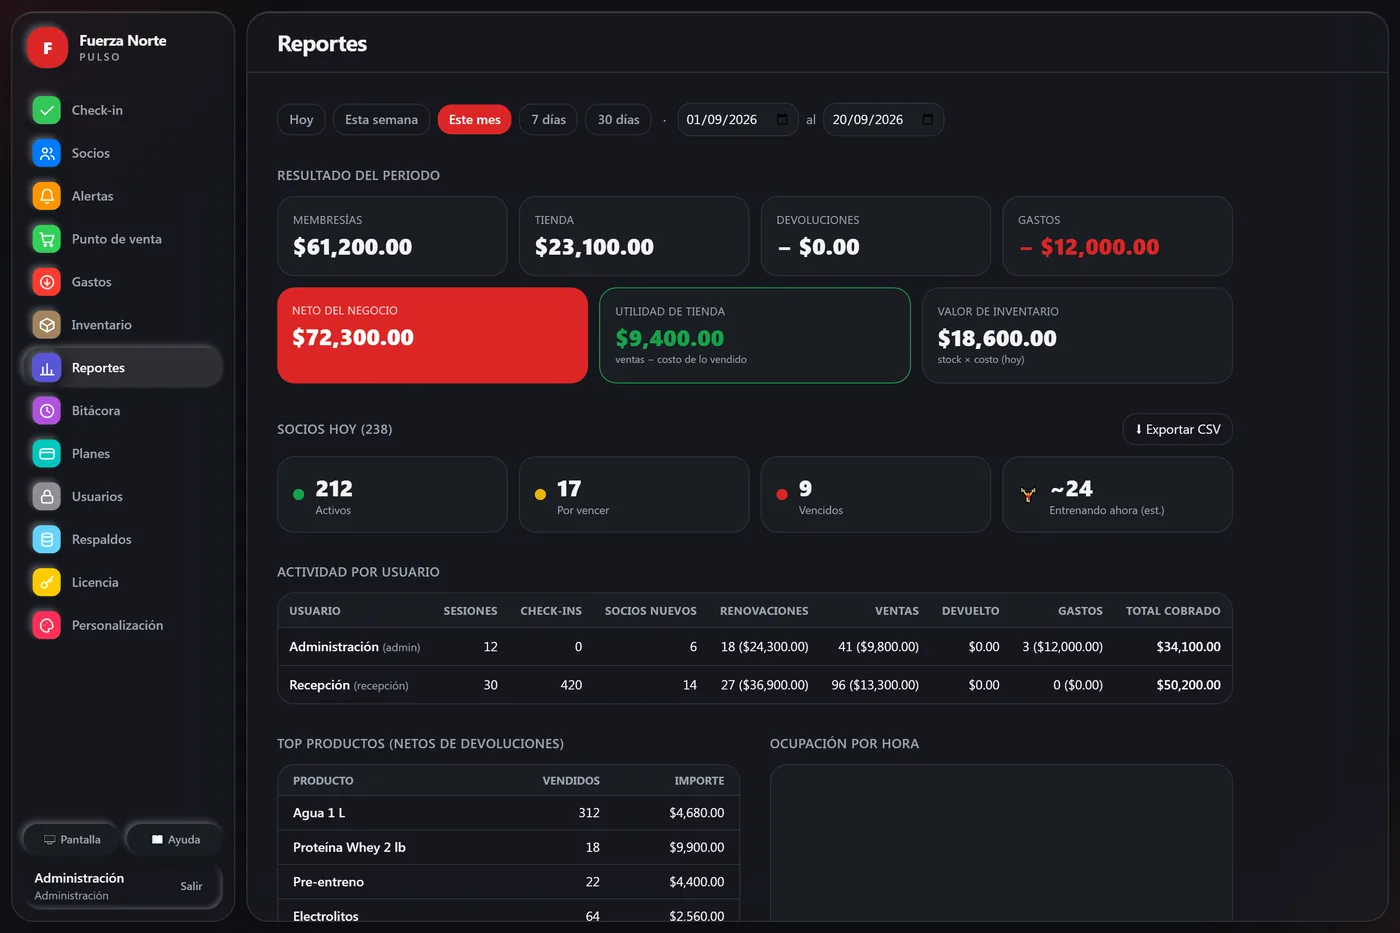Click the start date field 01/09/2026
This screenshot has height=933, width=1400.
point(738,120)
